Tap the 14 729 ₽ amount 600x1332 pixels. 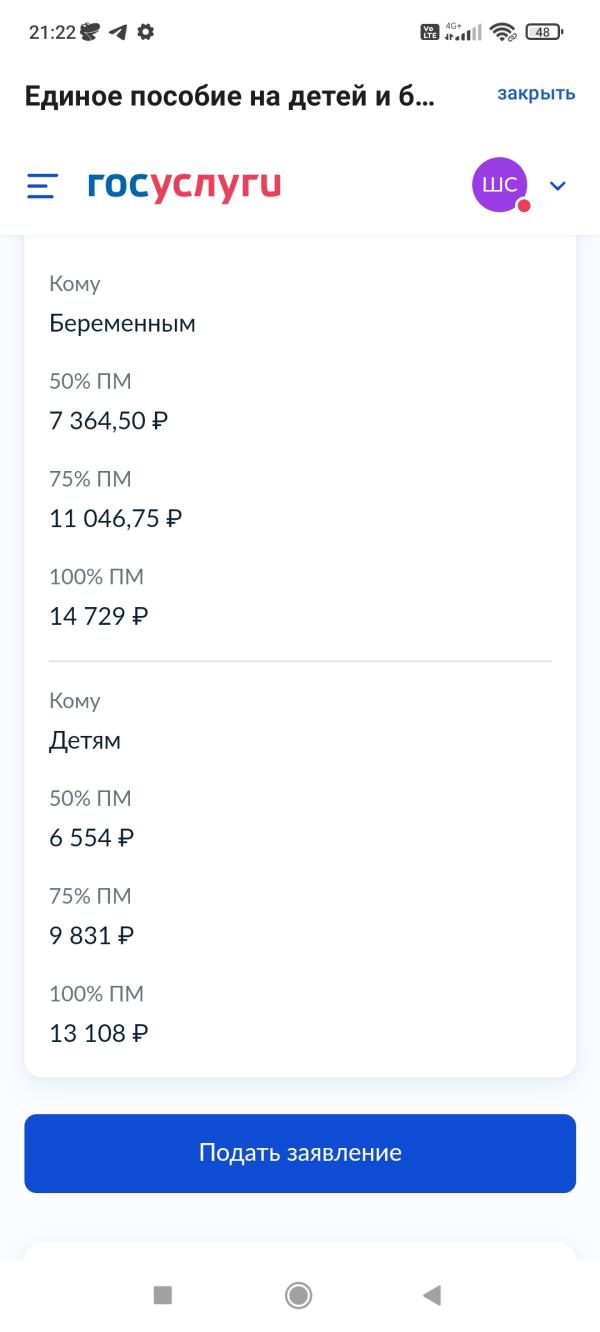pyautogui.click(x=99, y=616)
